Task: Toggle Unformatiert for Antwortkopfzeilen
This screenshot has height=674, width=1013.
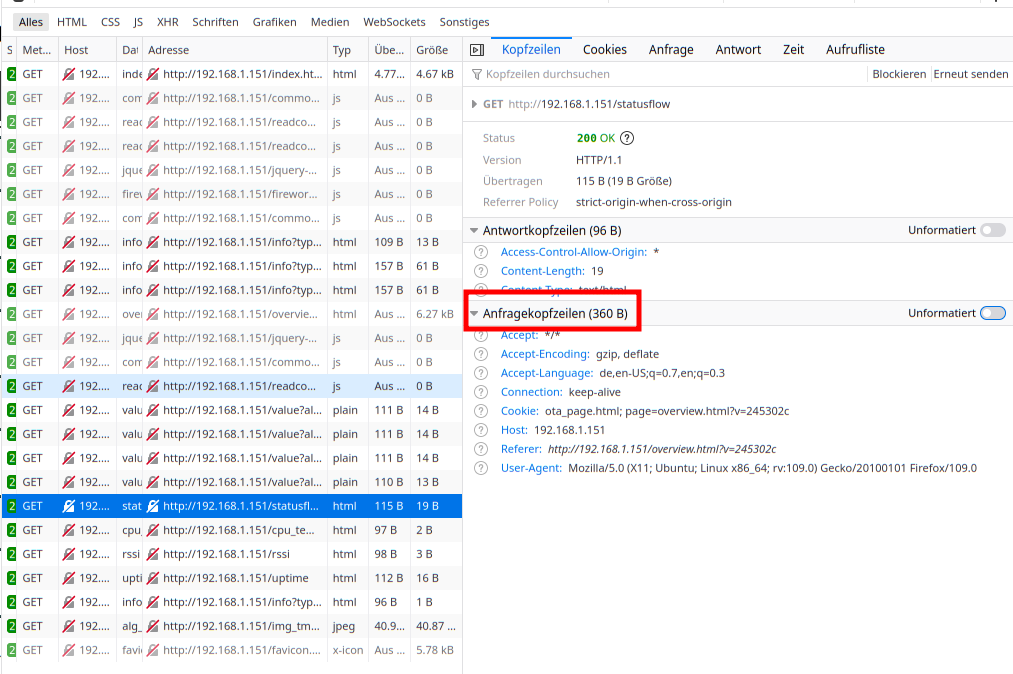Action: tap(992, 229)
